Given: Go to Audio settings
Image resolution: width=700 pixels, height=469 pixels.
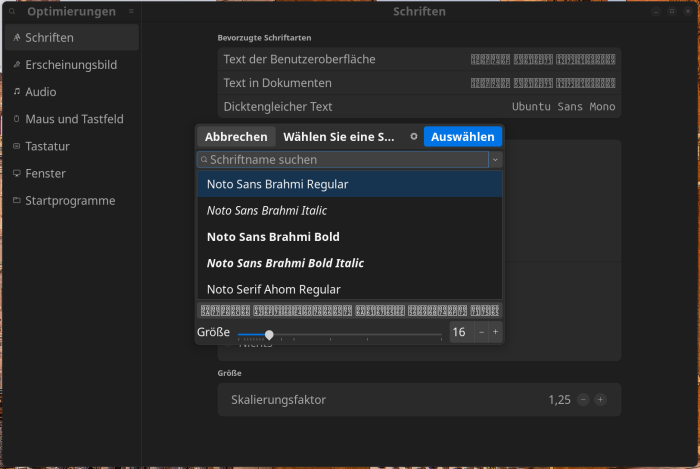Looking at the screenshot, I should coord(72,92).
